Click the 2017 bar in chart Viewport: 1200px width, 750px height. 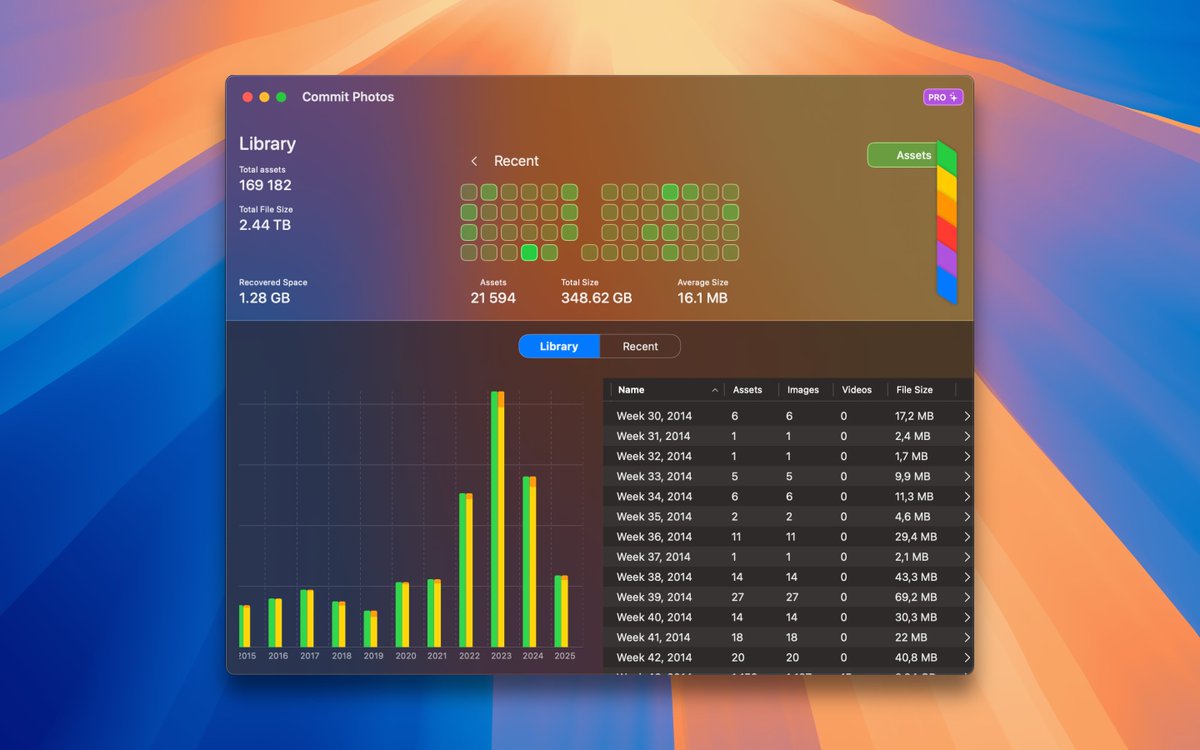pos(307,618)
